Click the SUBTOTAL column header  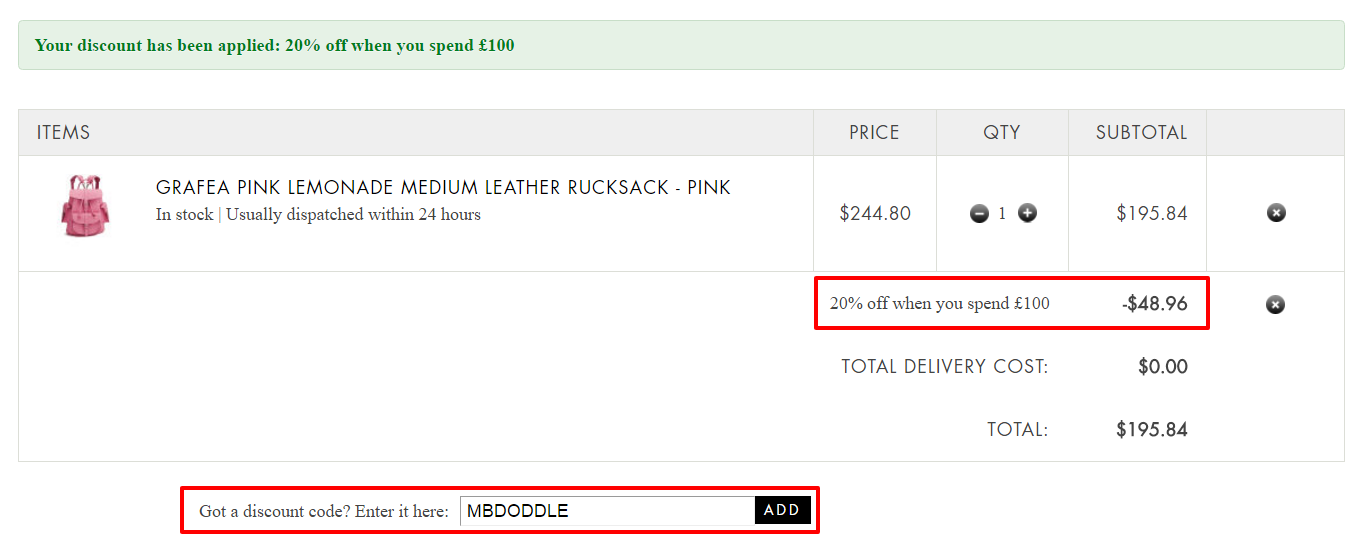point(1142,132)
